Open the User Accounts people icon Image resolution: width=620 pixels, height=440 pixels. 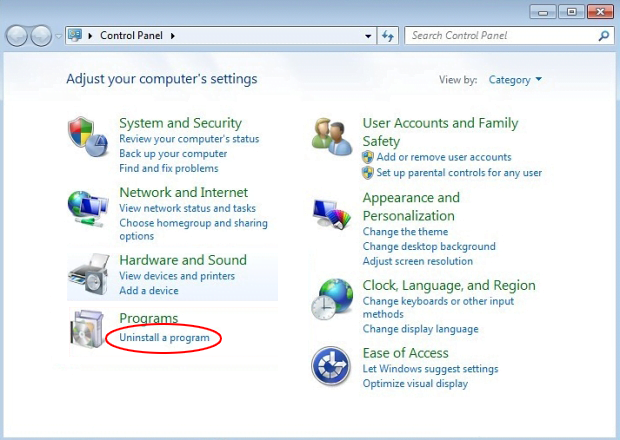332,136
